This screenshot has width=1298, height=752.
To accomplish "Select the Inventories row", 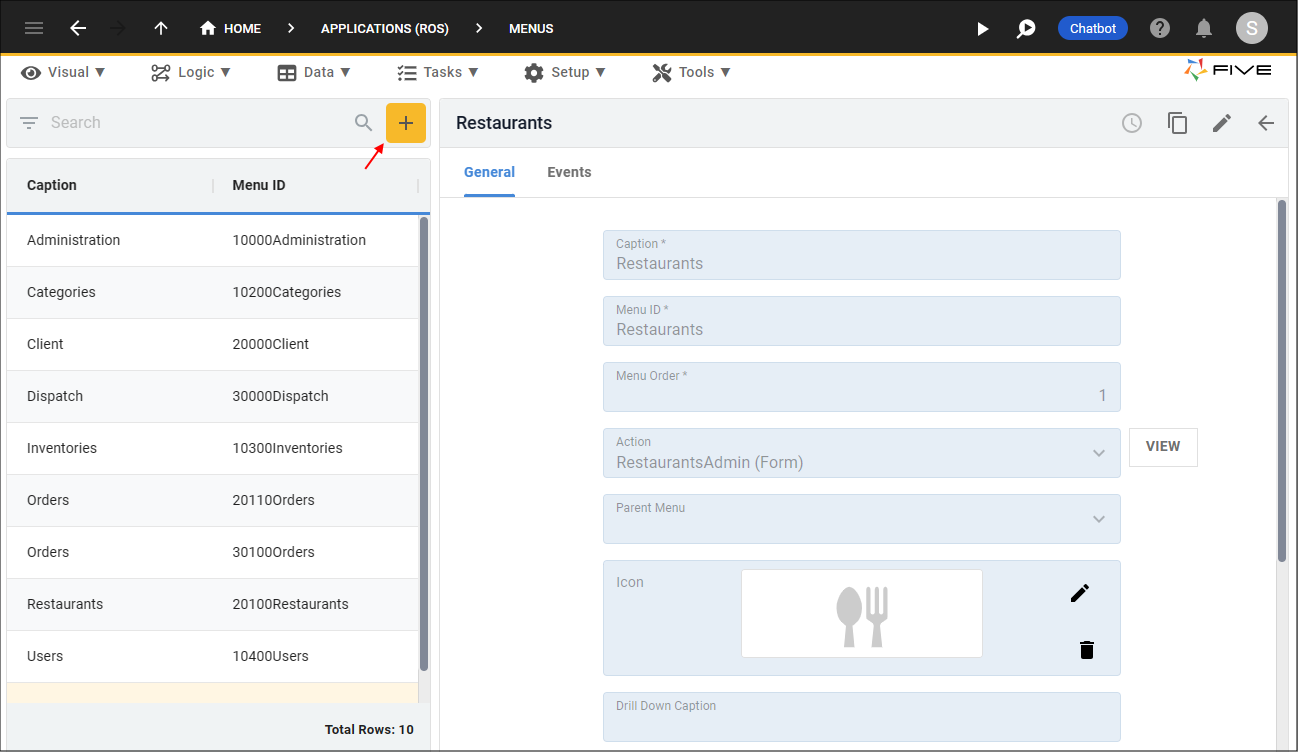I will click(x=212, y=448).
